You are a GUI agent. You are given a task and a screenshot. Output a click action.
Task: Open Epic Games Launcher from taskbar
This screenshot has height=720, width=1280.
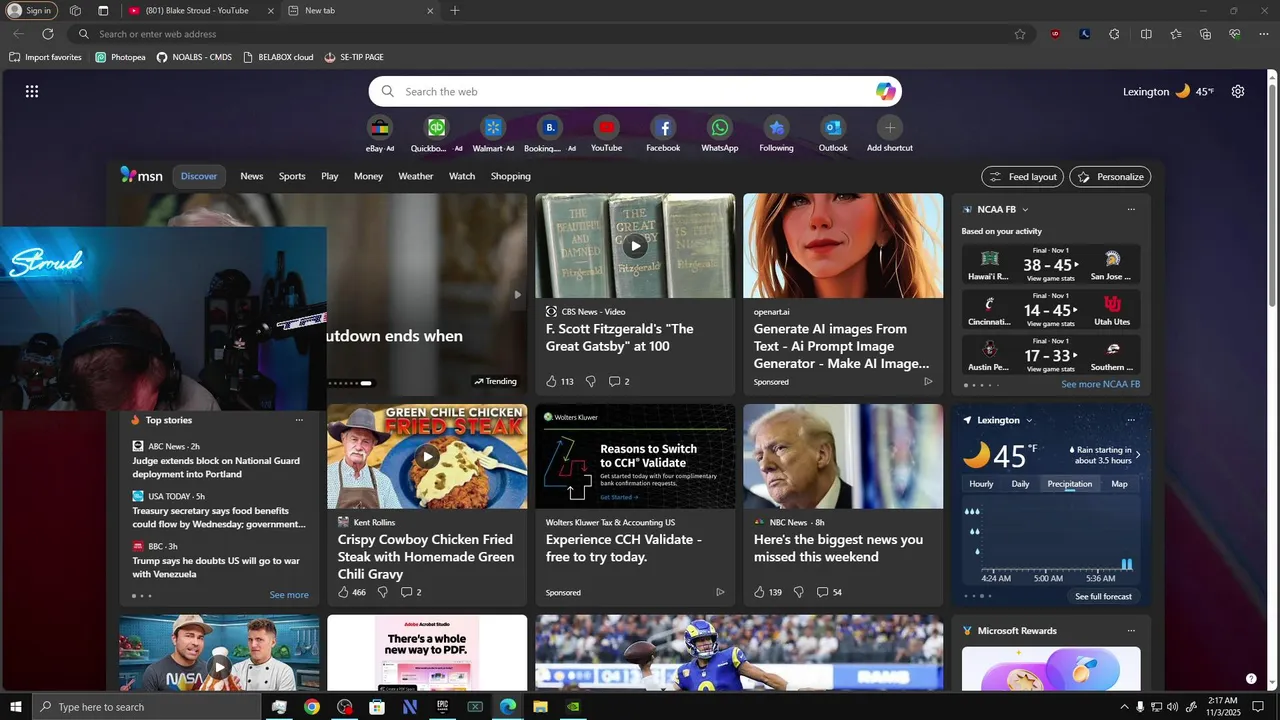[442, 707]
